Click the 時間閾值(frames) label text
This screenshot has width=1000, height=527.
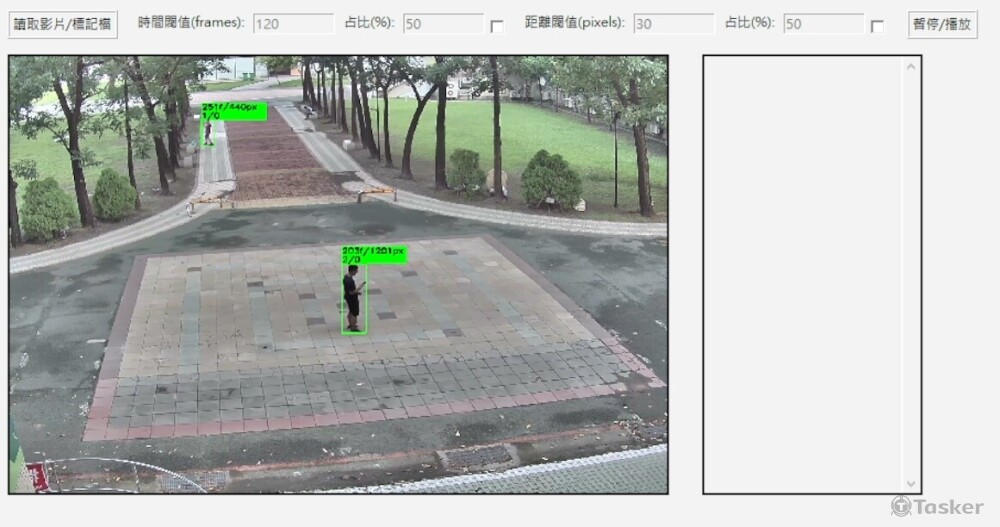pos(191,23)
